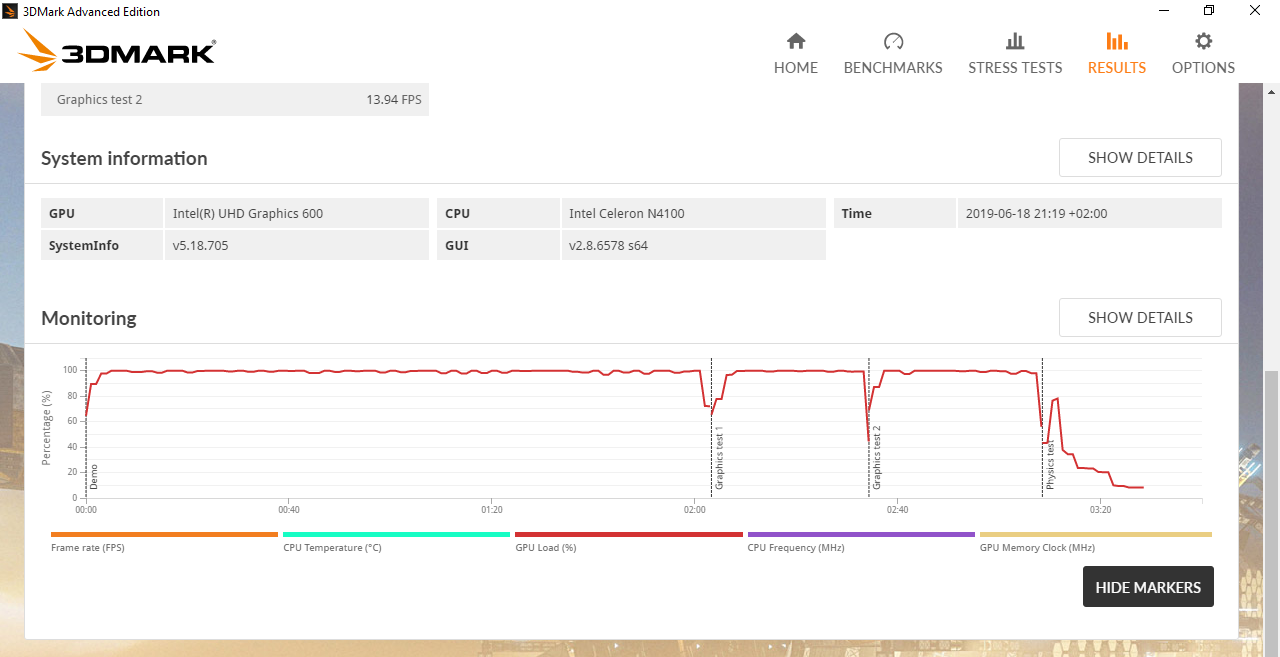
Task: Click the Benchmarks gauge icon
Action: click(x=893, y=41)
